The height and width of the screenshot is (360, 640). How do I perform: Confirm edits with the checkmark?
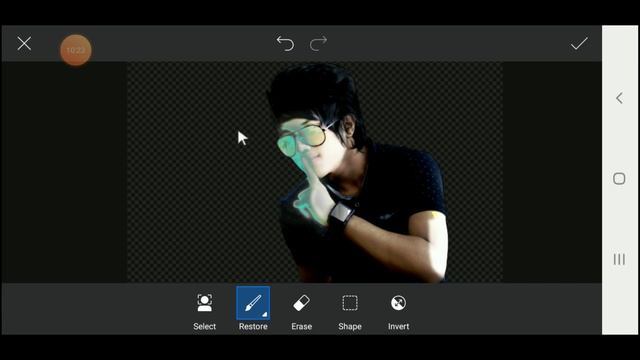click(x=579, y=43)
